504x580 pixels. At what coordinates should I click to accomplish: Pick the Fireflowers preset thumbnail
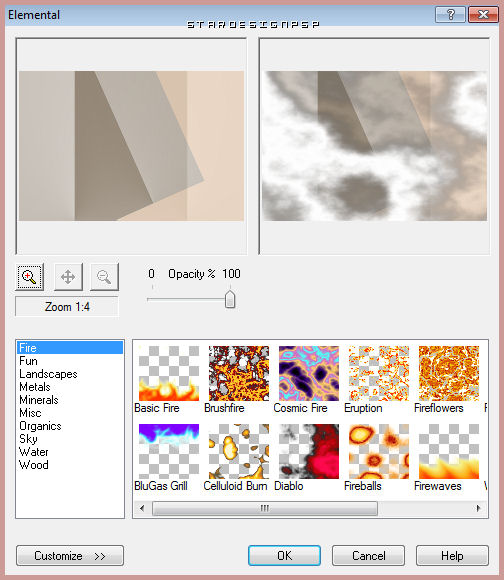[449, 373]
